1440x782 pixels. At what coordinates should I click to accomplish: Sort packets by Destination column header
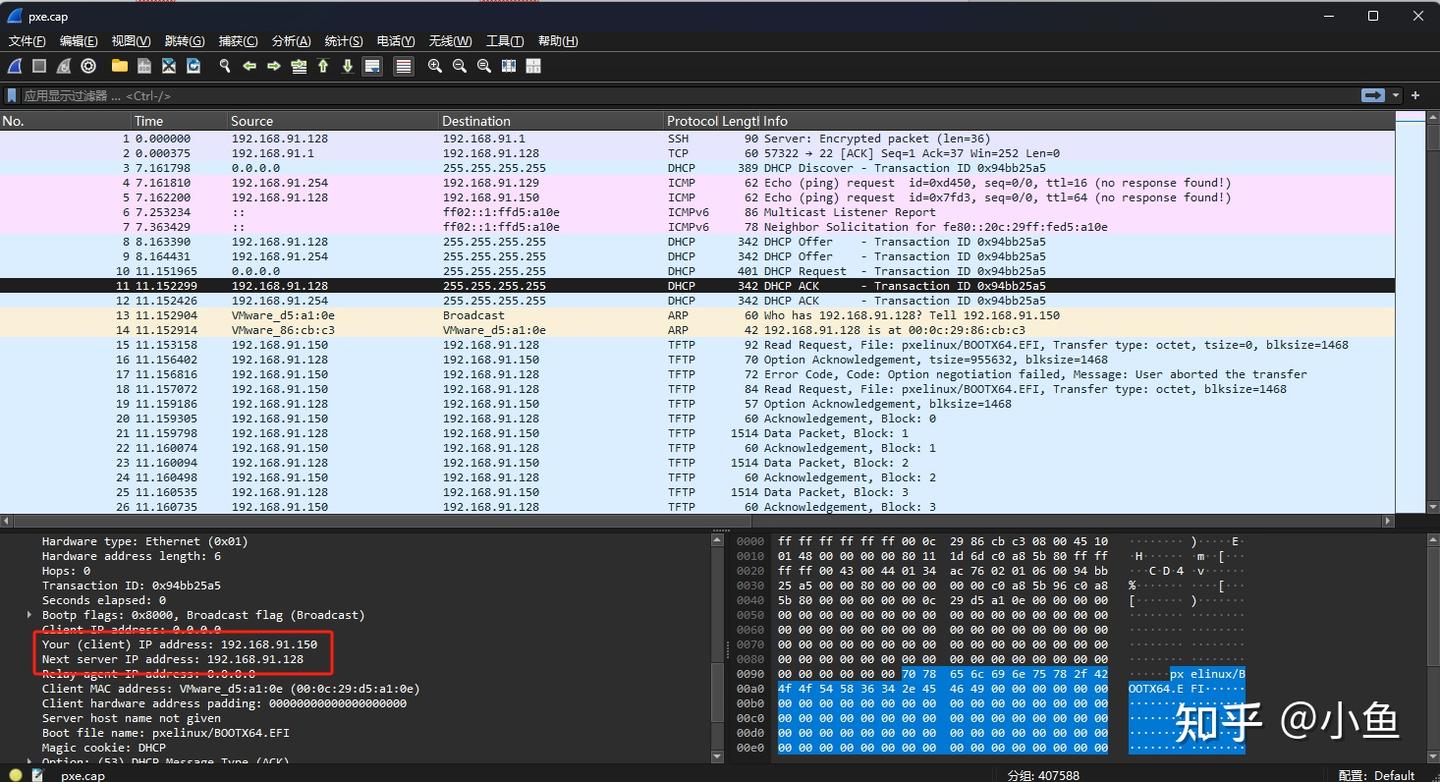pos(551,121)
